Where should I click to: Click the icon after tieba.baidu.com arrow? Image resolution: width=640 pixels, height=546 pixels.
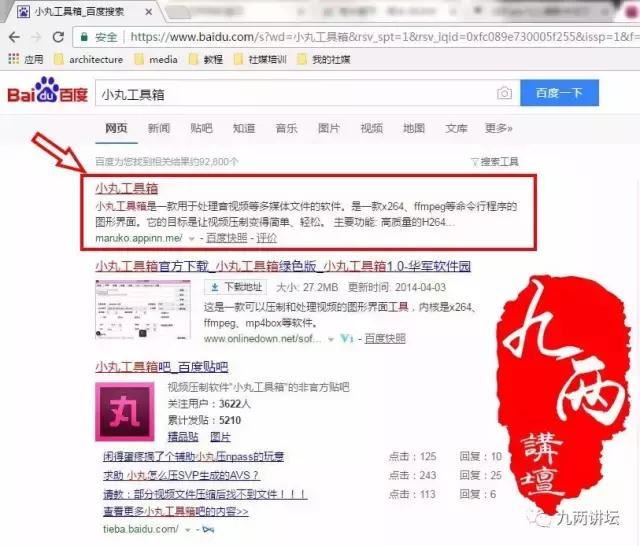(208, 530)
